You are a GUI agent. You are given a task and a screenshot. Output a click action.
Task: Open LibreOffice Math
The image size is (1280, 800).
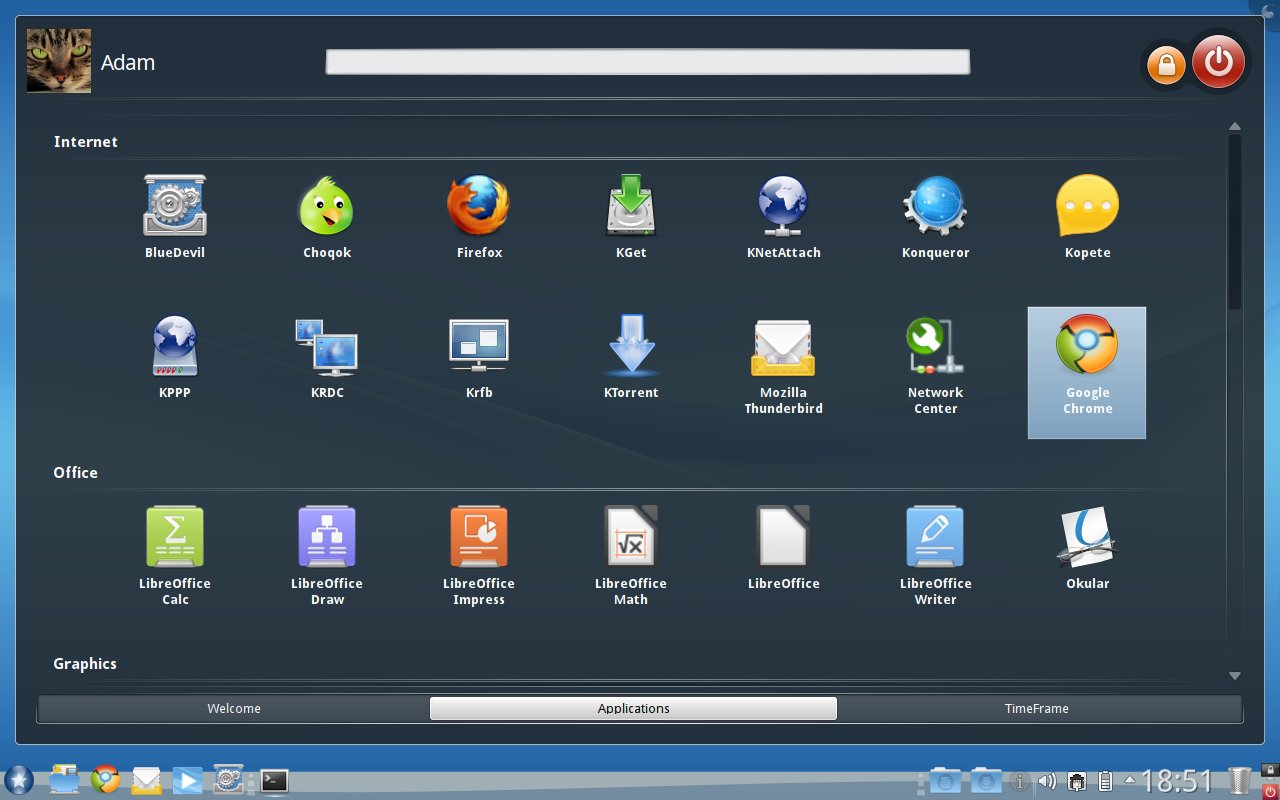coord(631,556)
